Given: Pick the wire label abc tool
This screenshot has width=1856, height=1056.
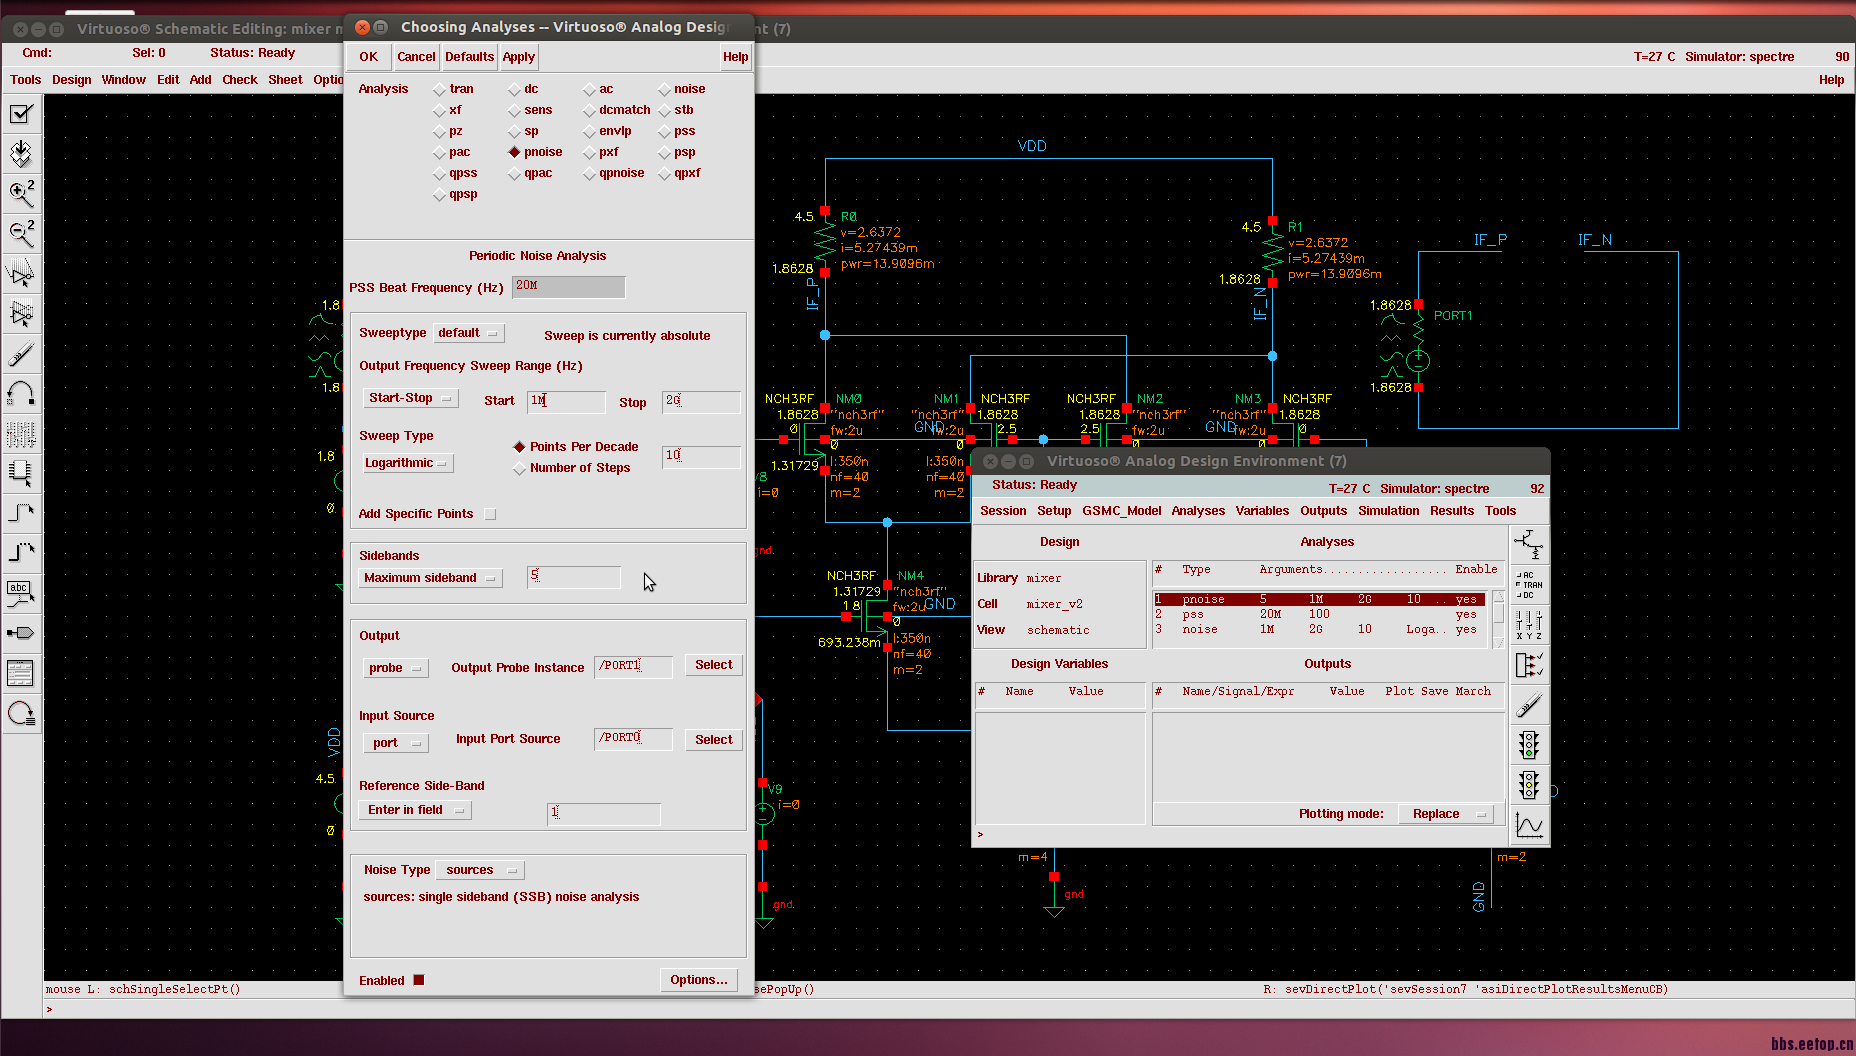Looking at the screenshot, I should (x=21, y=593).
